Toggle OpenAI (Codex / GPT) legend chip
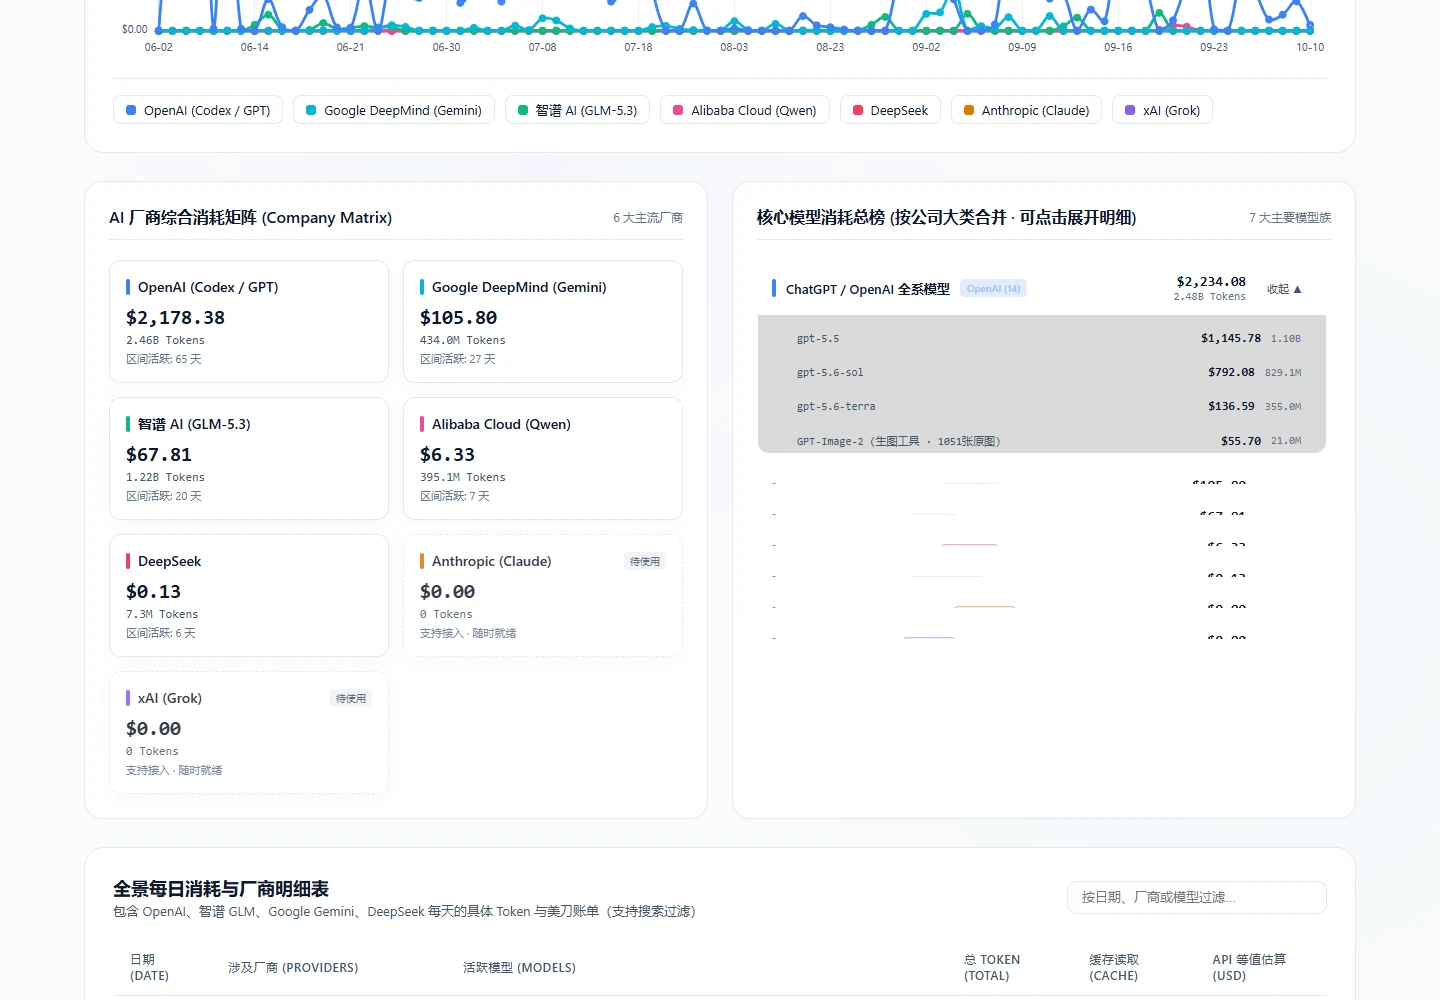 click(198, 110)
